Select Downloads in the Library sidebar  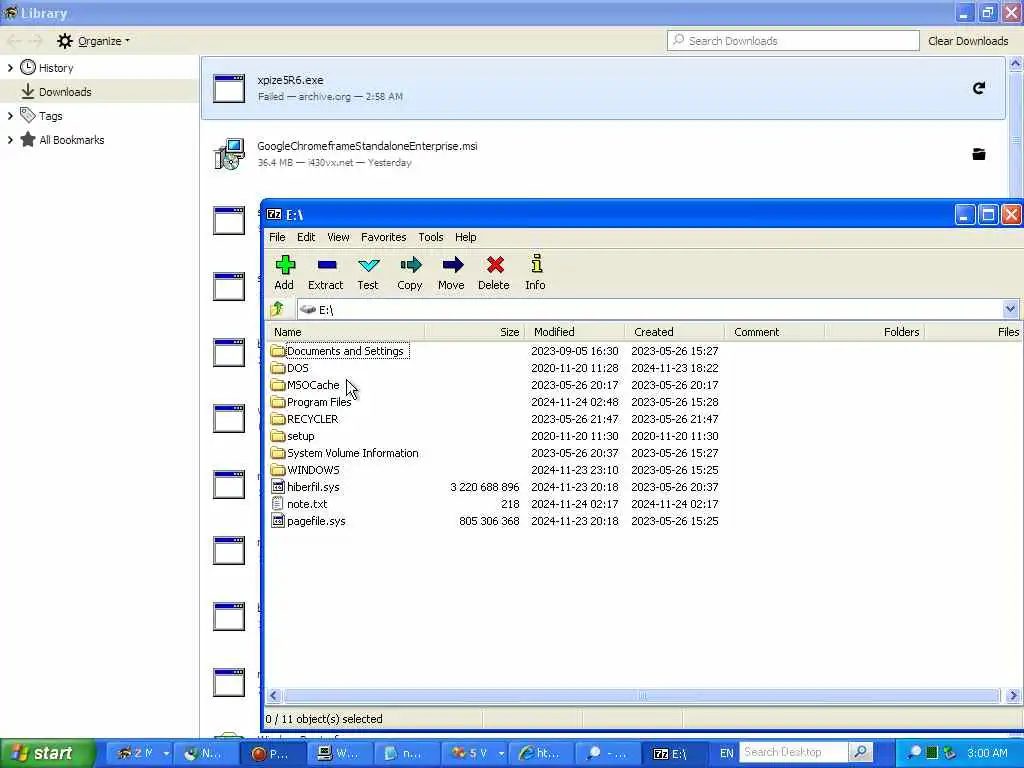point(99,91)
